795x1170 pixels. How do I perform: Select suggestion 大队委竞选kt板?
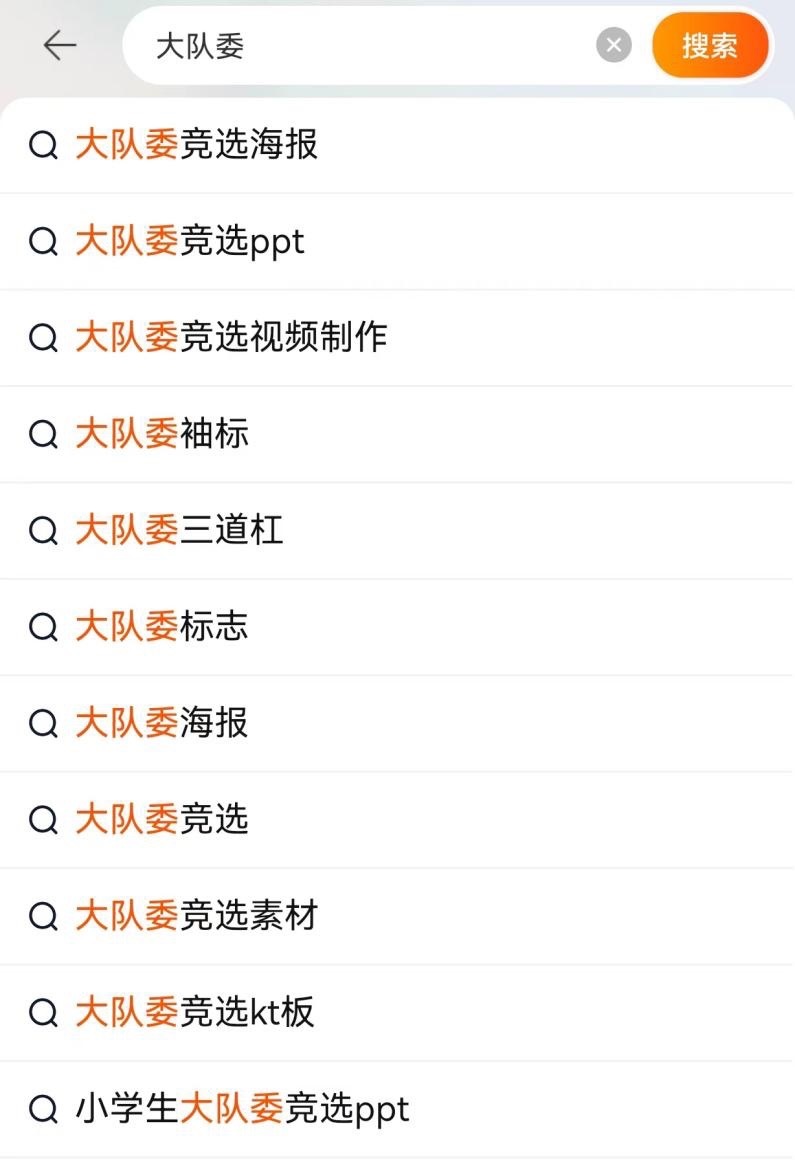[x=195, y=1012]
